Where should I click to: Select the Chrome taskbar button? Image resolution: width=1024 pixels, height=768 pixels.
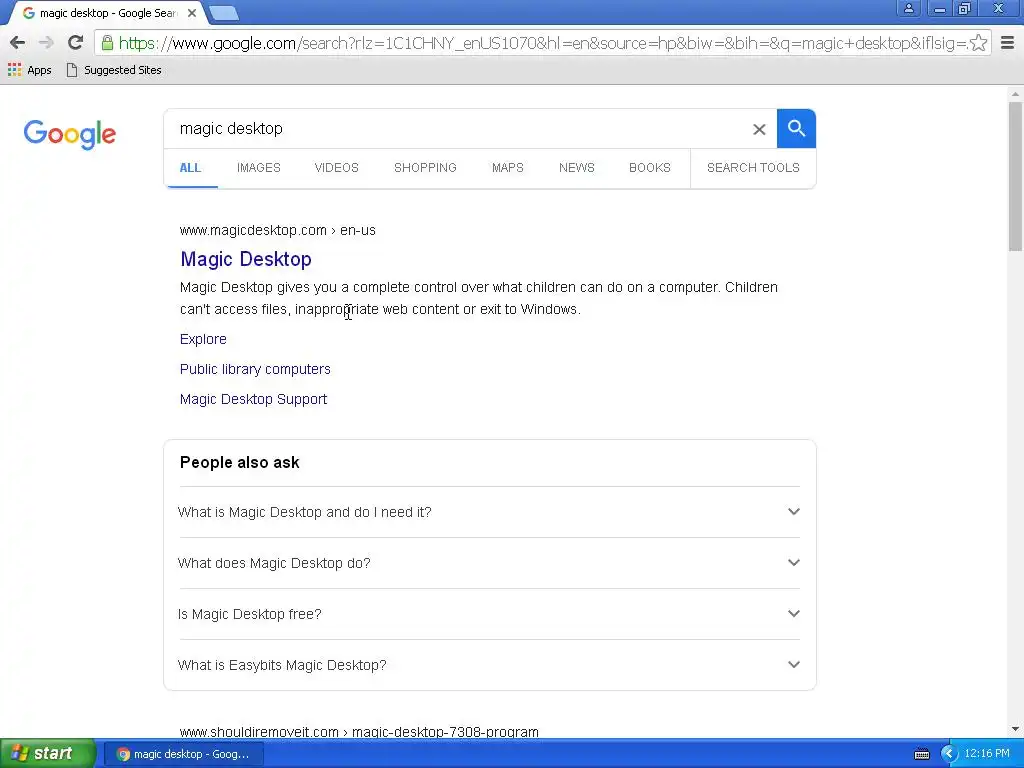click(184, 754)
